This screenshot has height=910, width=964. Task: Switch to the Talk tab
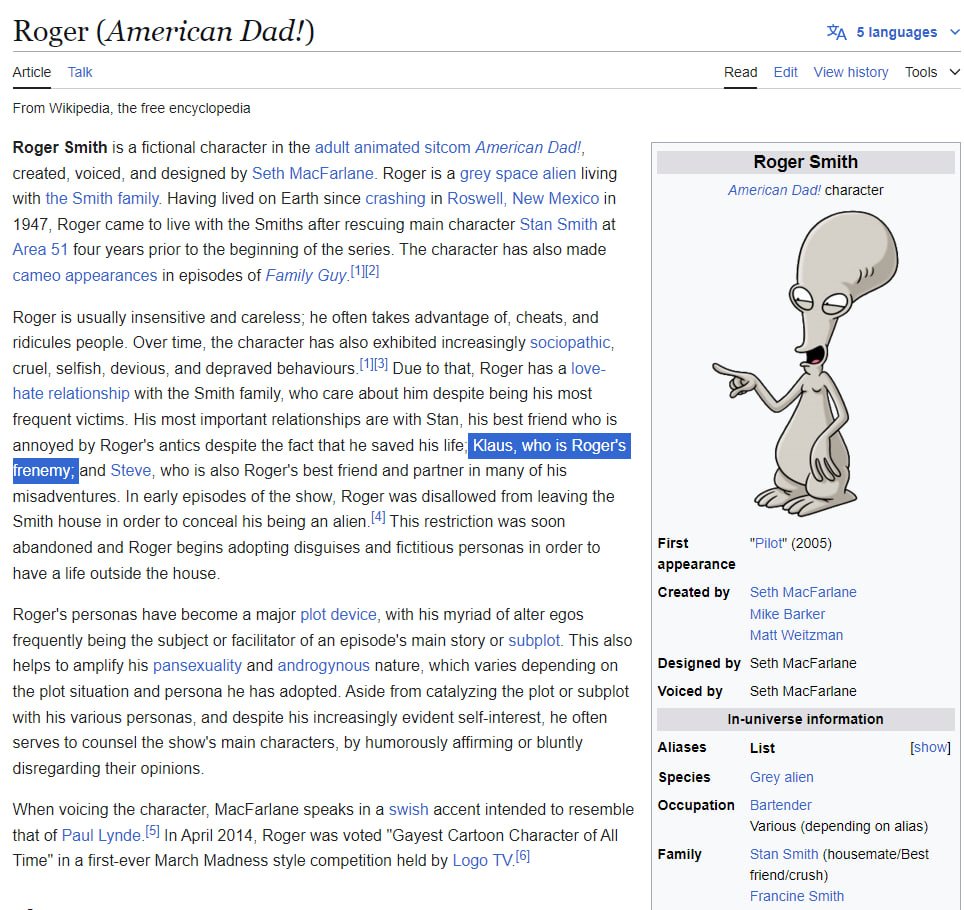tap(80, 72)
